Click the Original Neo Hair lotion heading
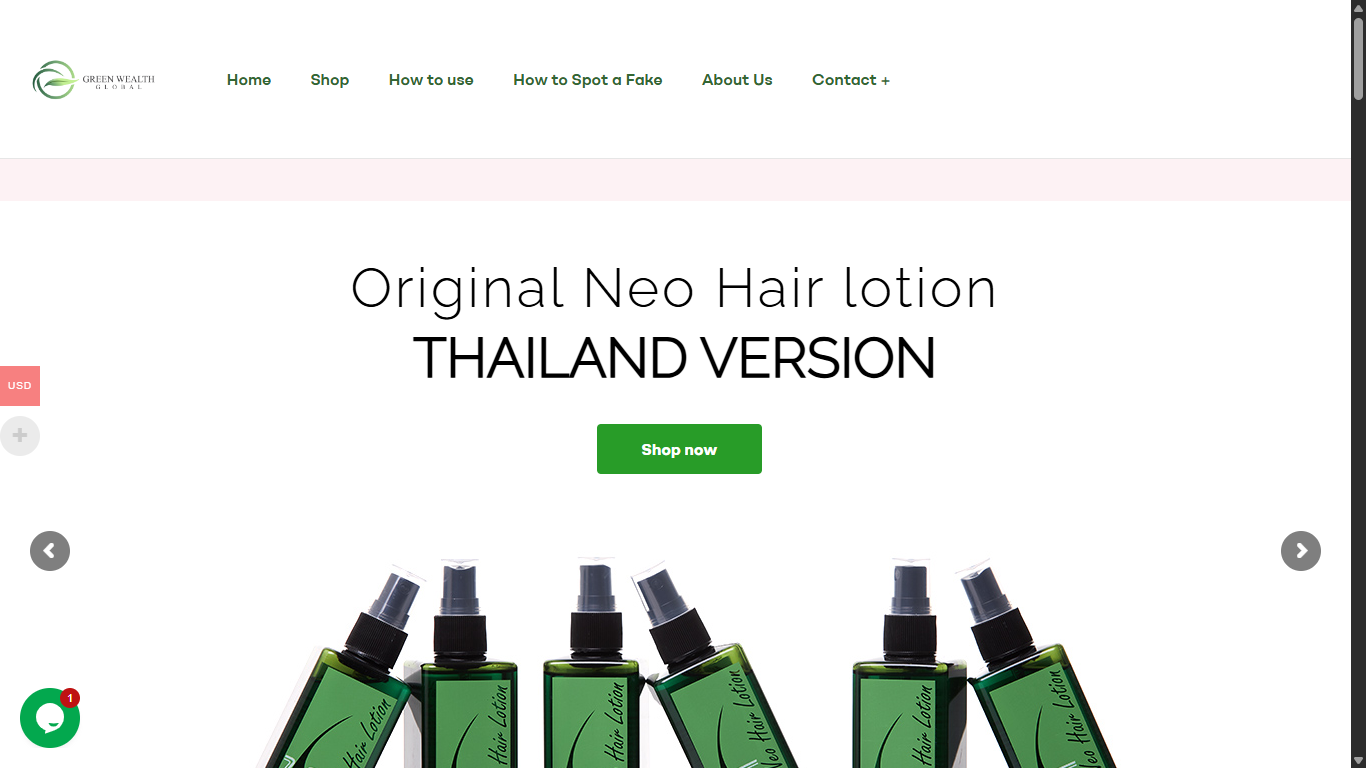The image size is (1366, 768). click(674, 288)
